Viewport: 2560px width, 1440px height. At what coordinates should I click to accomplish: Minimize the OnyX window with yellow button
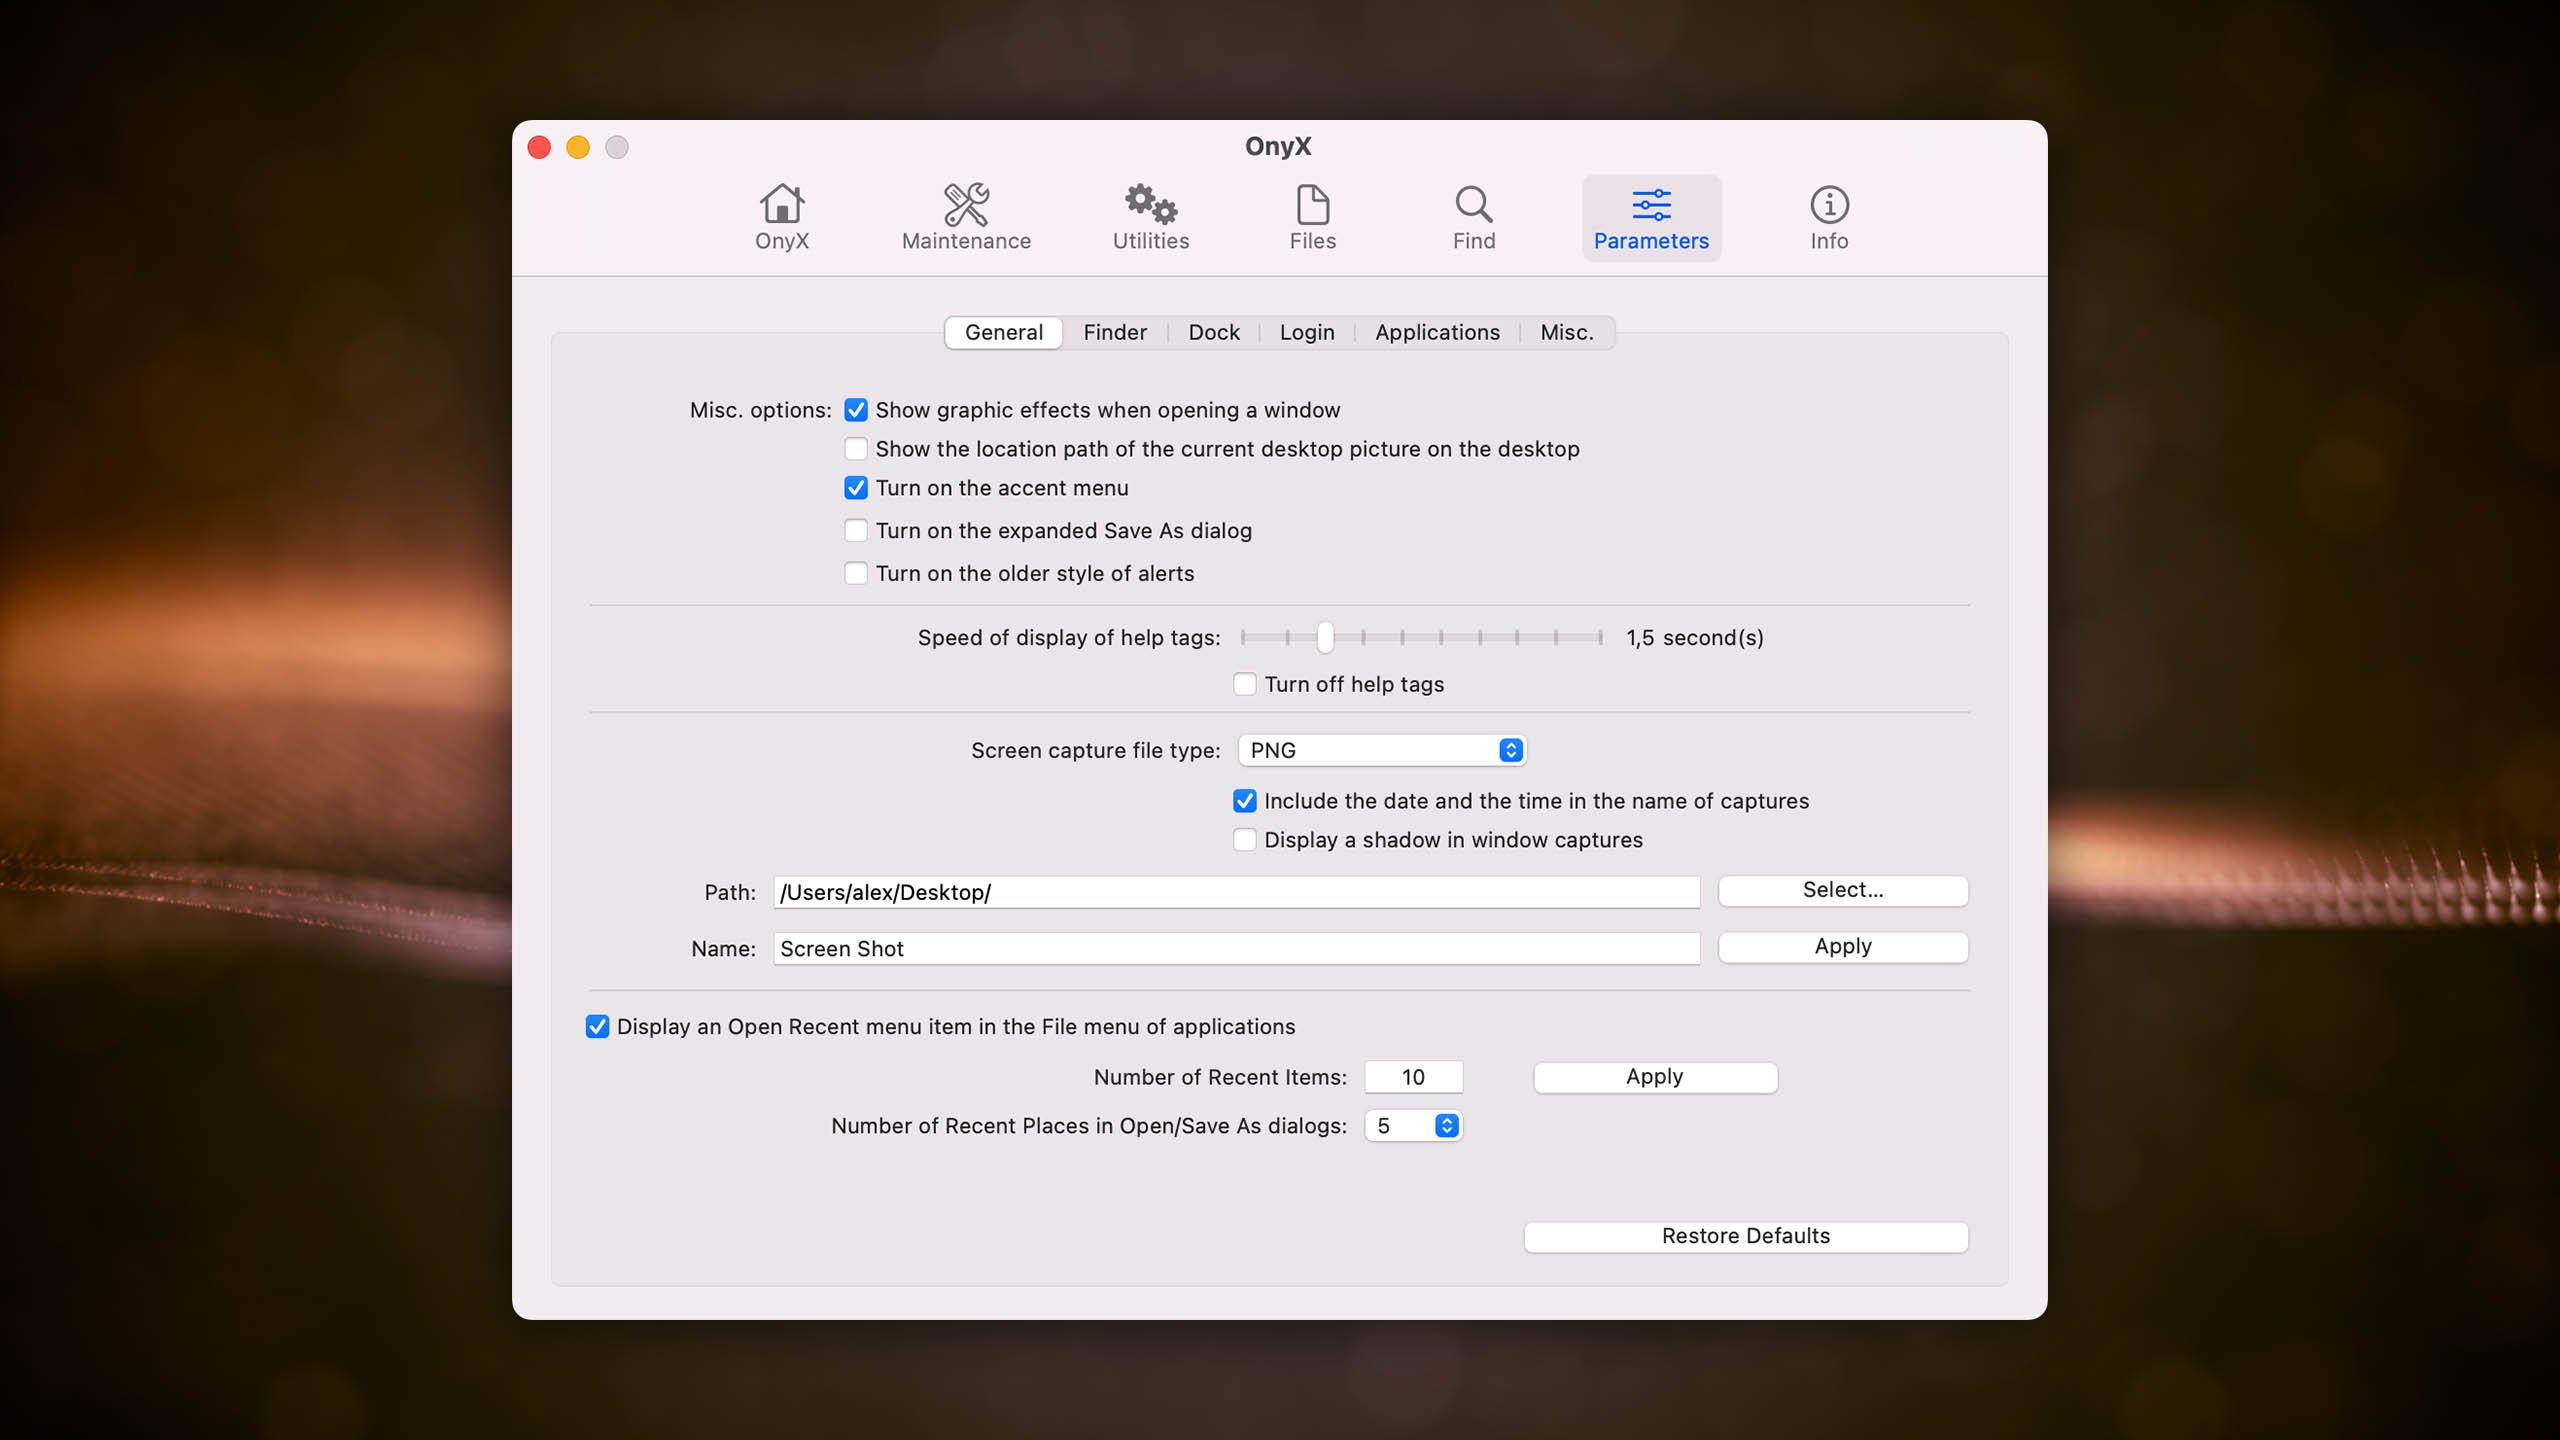(x=578, y=147)
